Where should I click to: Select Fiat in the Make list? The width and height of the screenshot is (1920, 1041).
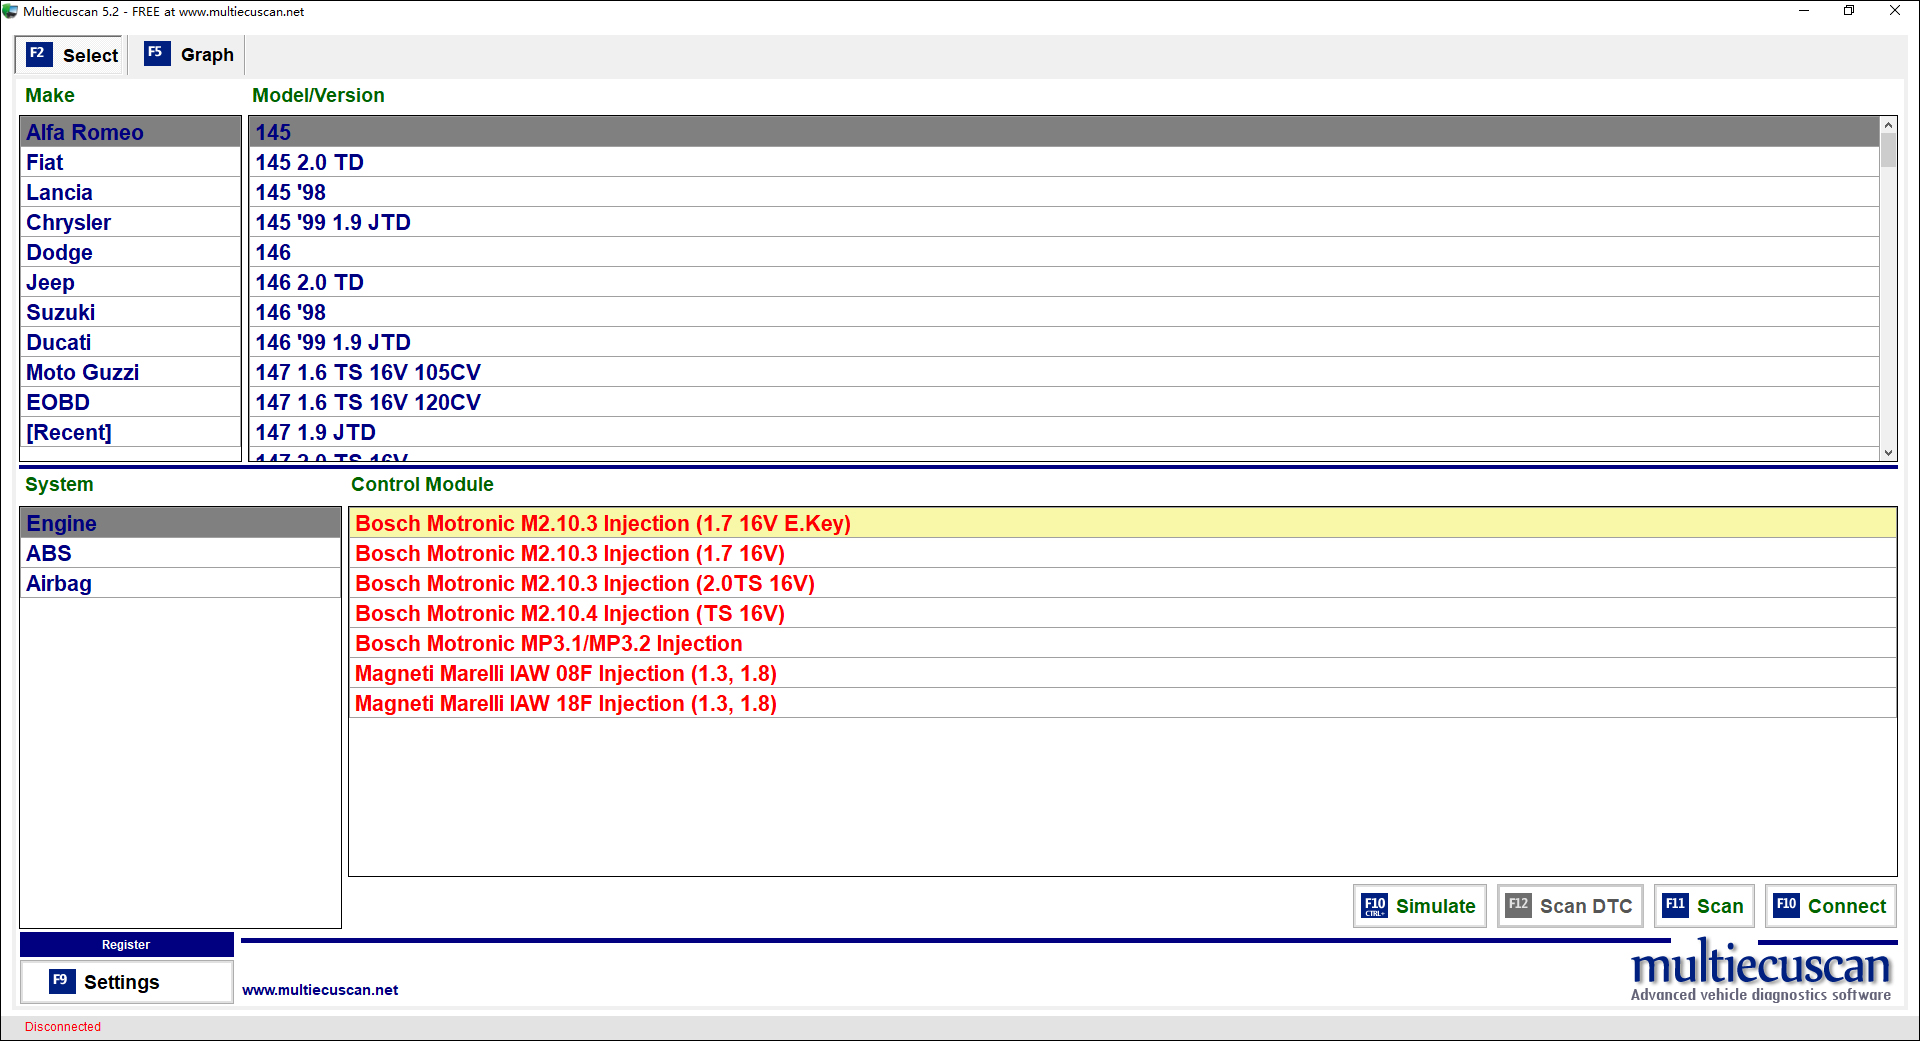[x=130, y=162]
